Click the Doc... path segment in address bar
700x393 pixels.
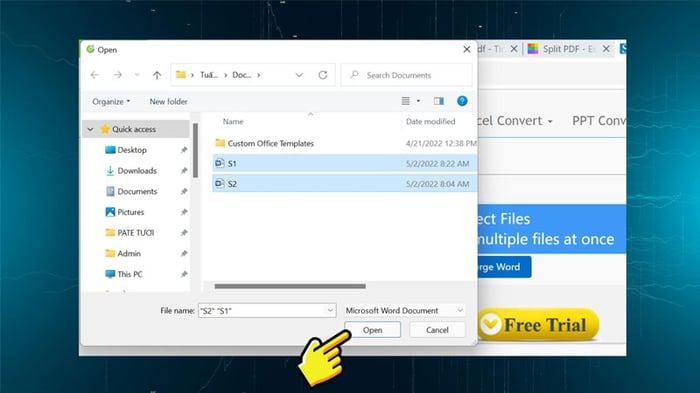(242, 75)
